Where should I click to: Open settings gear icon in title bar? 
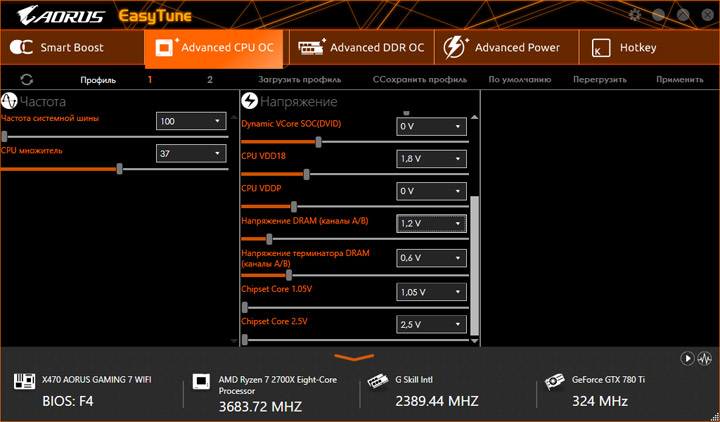point(635,15)
